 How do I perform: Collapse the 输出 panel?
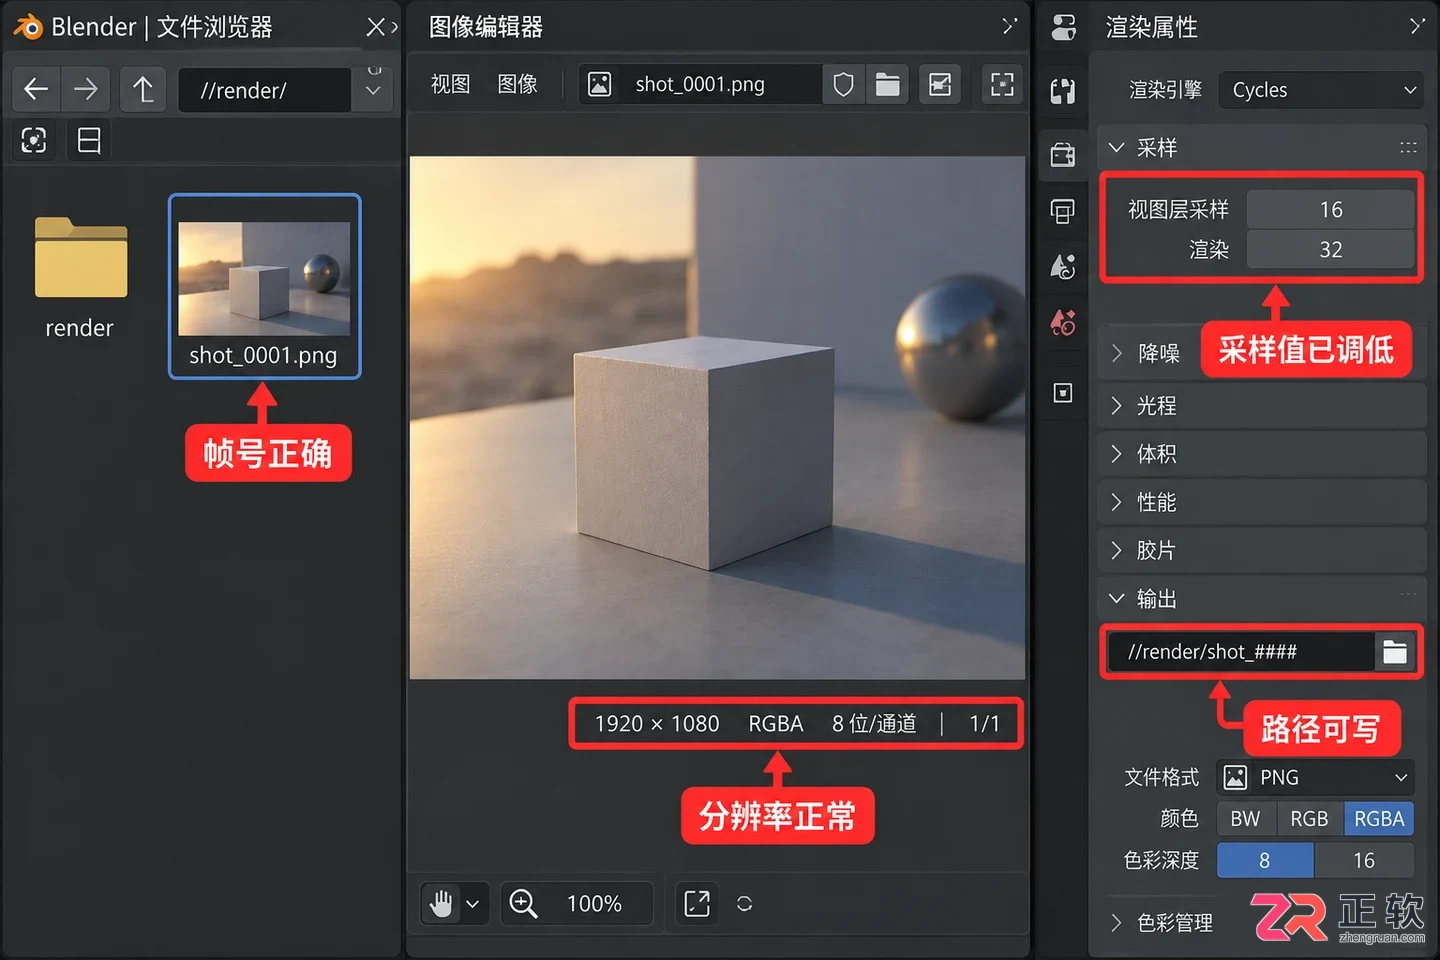[1261, 599]
